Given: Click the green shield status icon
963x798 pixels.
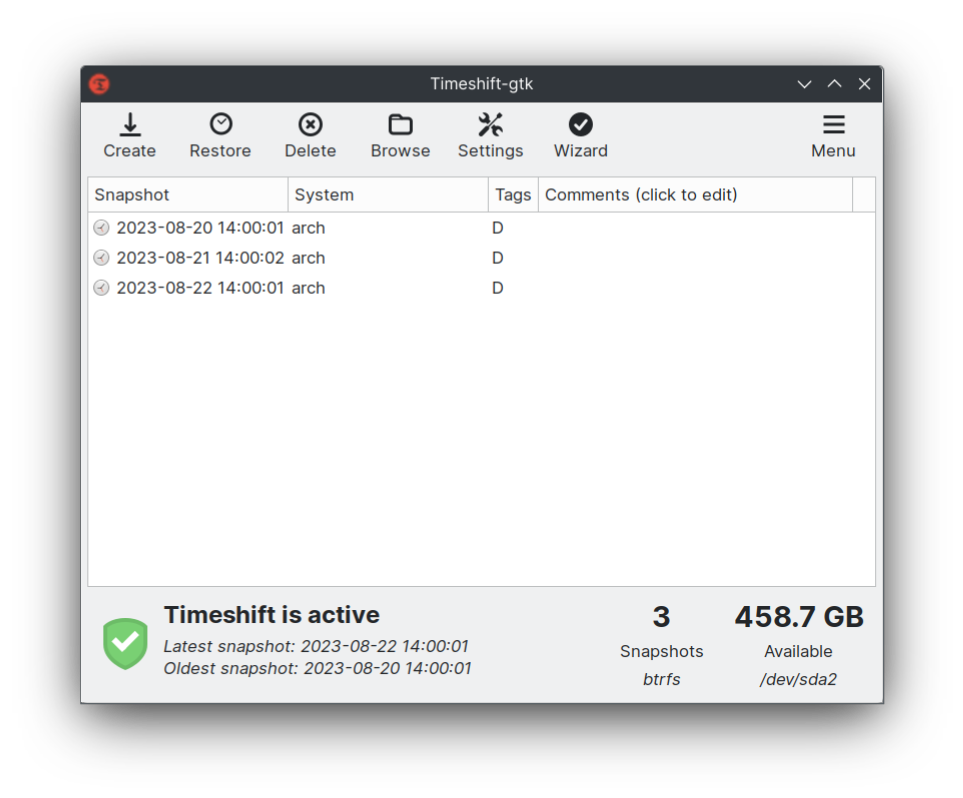Looking at the screenshot, I should [124, 643].
